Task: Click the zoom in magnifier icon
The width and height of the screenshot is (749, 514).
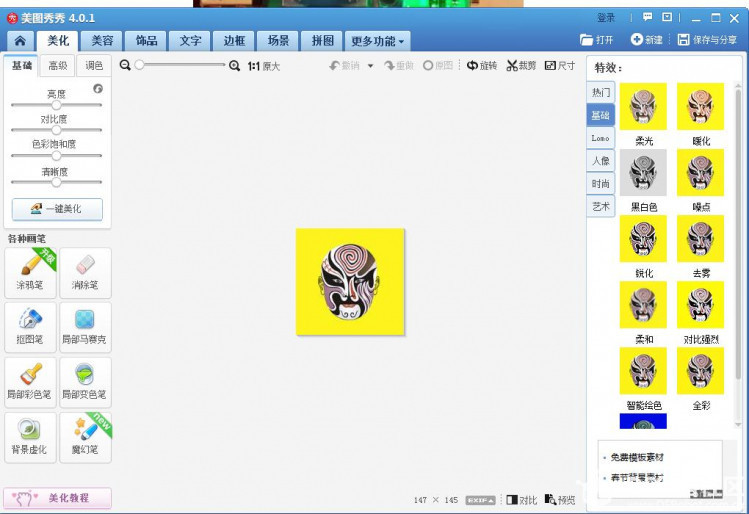Action: 234,65
